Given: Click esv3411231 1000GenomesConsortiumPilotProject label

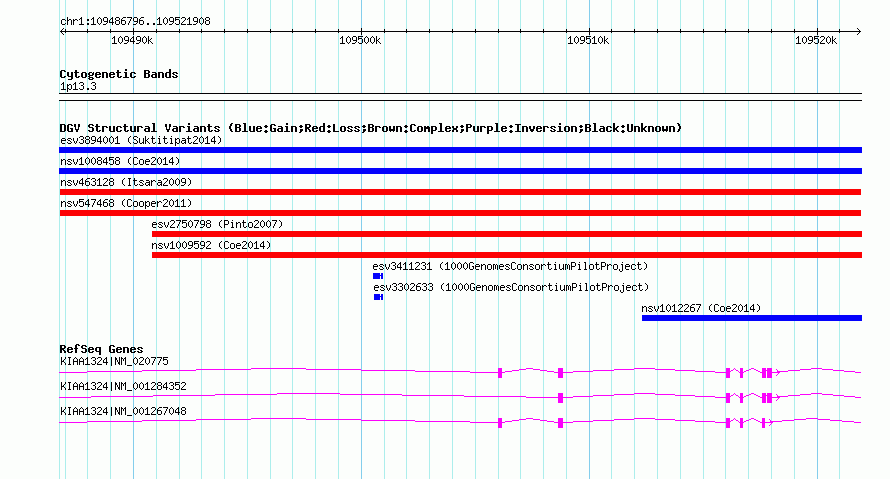Looking at the screenshot, I should 510,266.
